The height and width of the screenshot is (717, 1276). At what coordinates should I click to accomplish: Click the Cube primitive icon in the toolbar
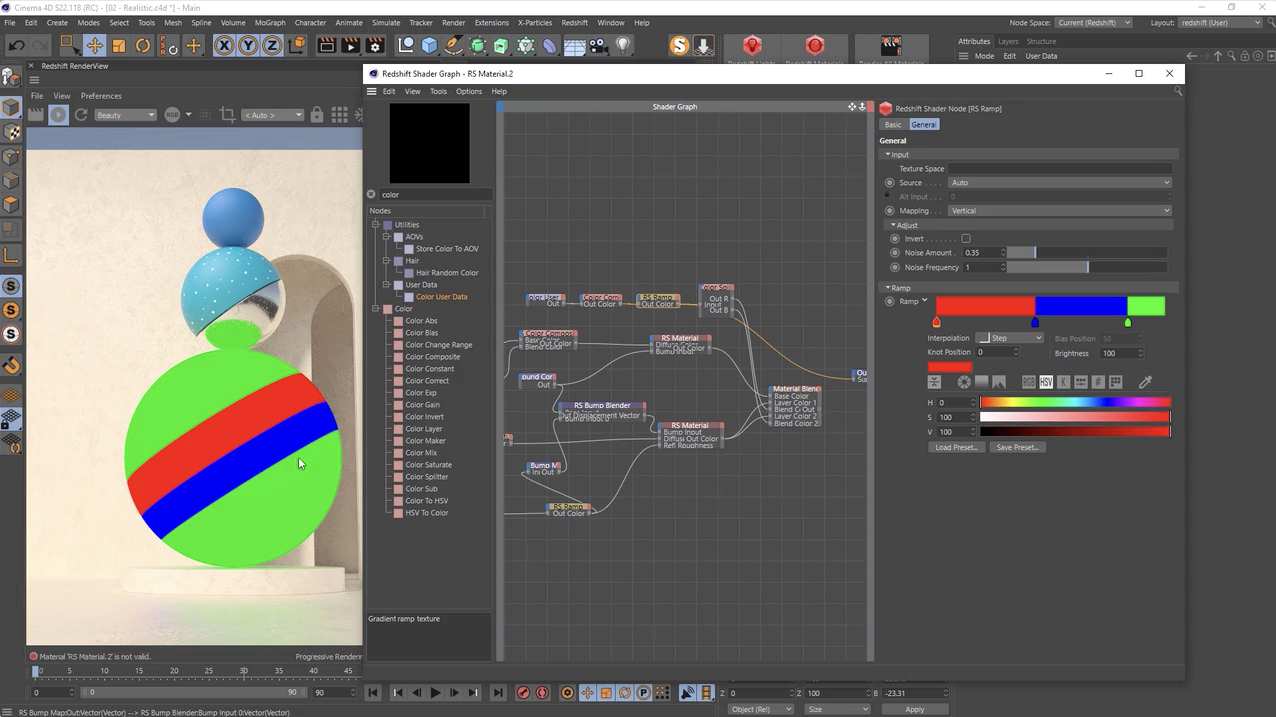click(x=430, y=45)
